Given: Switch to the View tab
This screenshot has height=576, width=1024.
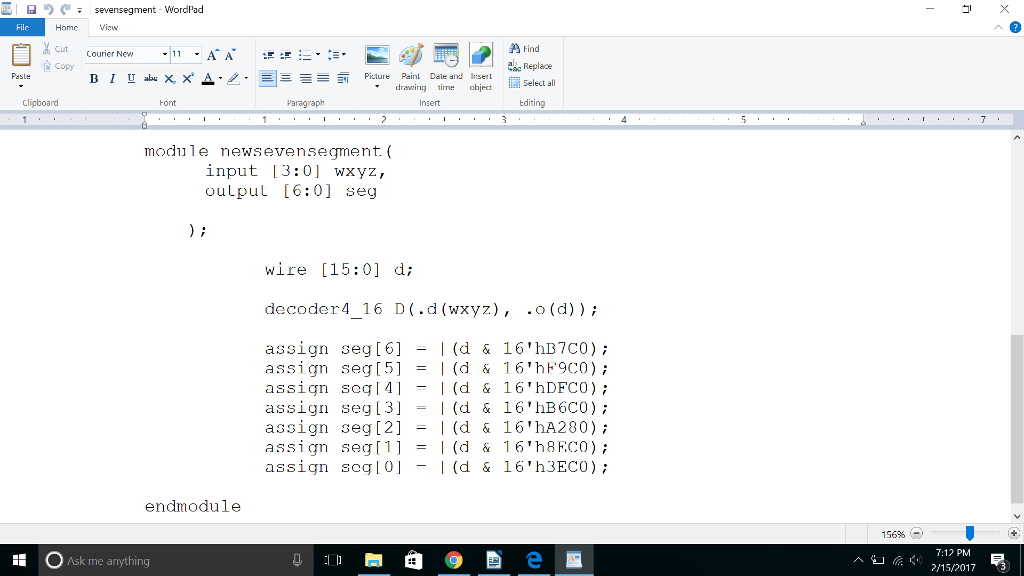Looking at the screenshot, I should pyautogui.click(x=108, y=27).
